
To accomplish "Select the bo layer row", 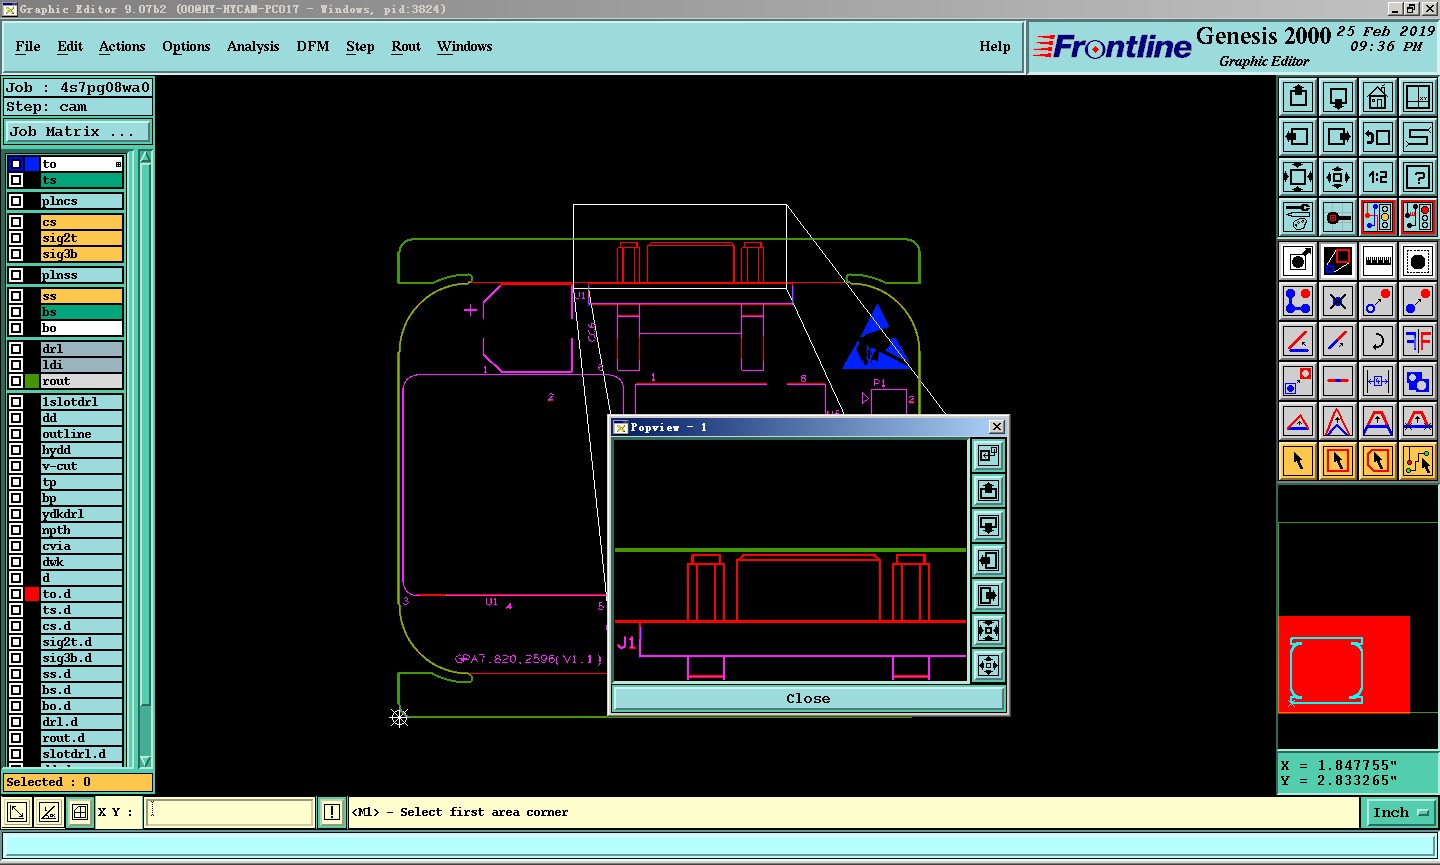I will (82, 328).
